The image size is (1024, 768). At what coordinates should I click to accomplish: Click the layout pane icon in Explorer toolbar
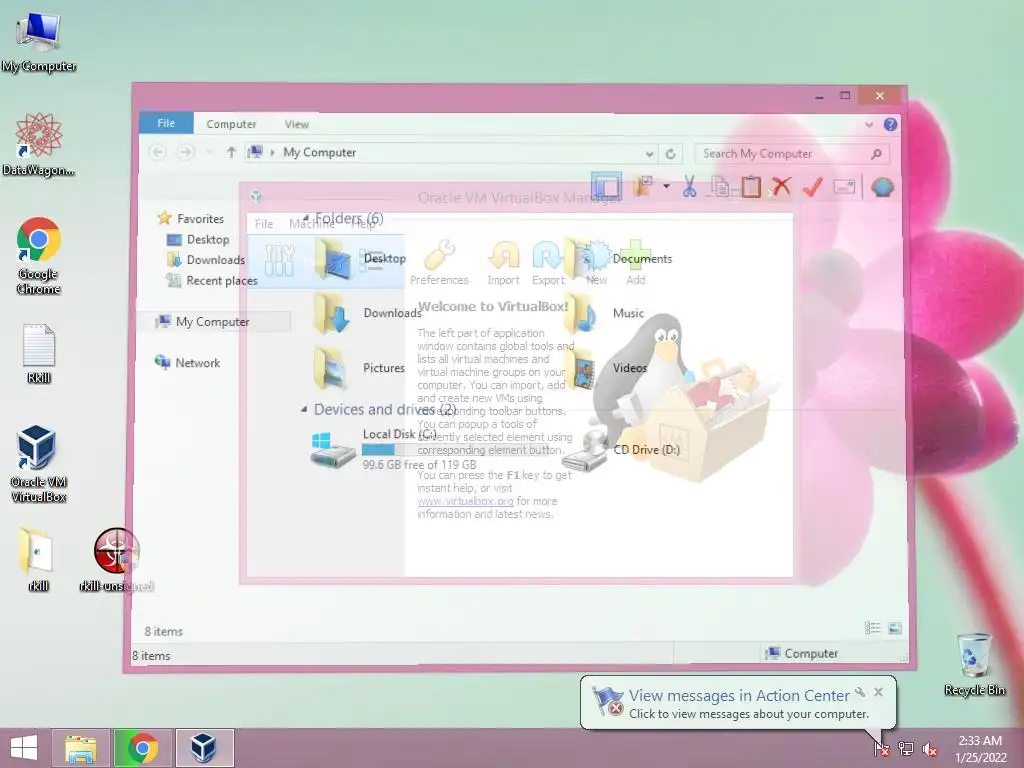606,187
